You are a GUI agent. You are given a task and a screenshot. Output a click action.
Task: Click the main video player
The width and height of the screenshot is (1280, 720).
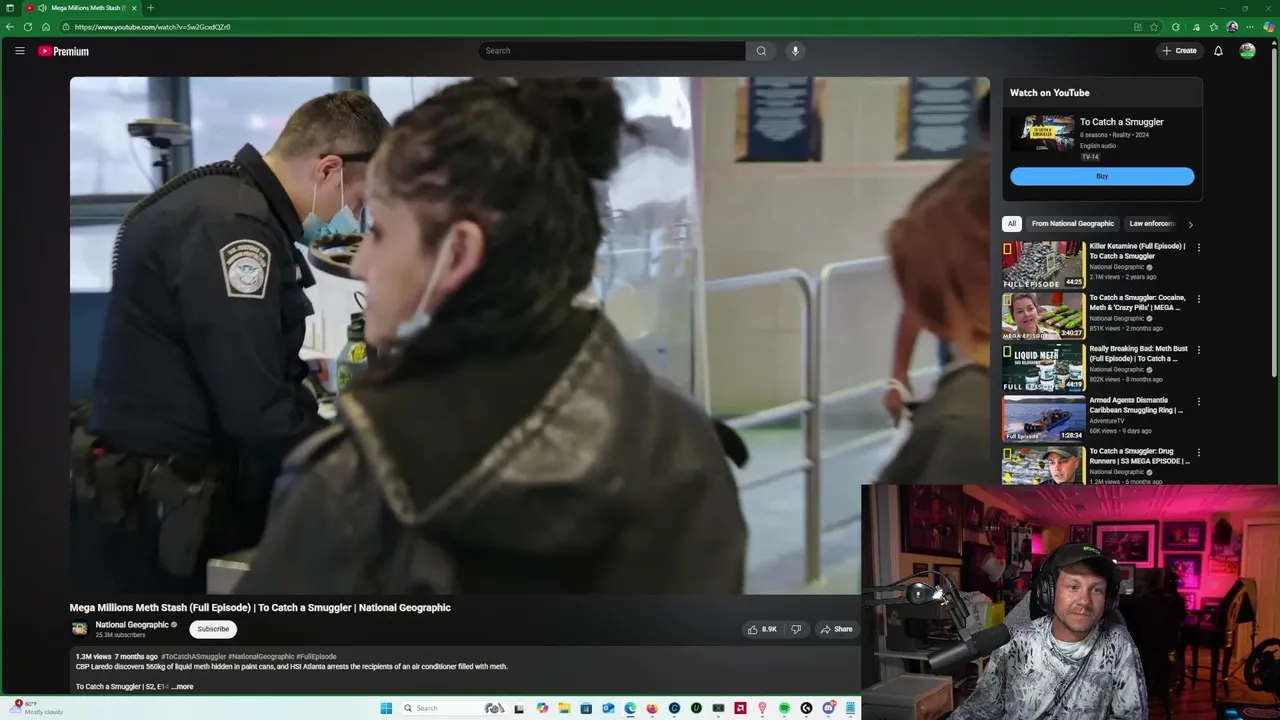[529, 335]
